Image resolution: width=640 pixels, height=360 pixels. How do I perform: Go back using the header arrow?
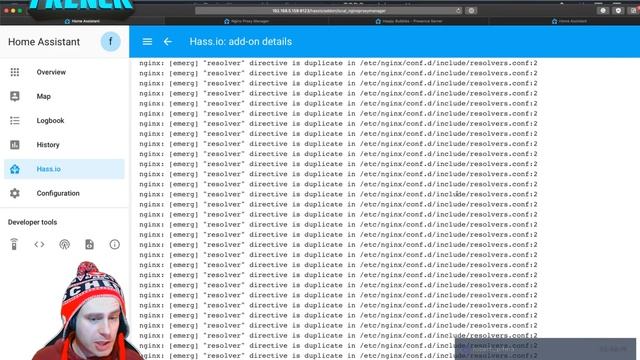[x=168, y=42]
